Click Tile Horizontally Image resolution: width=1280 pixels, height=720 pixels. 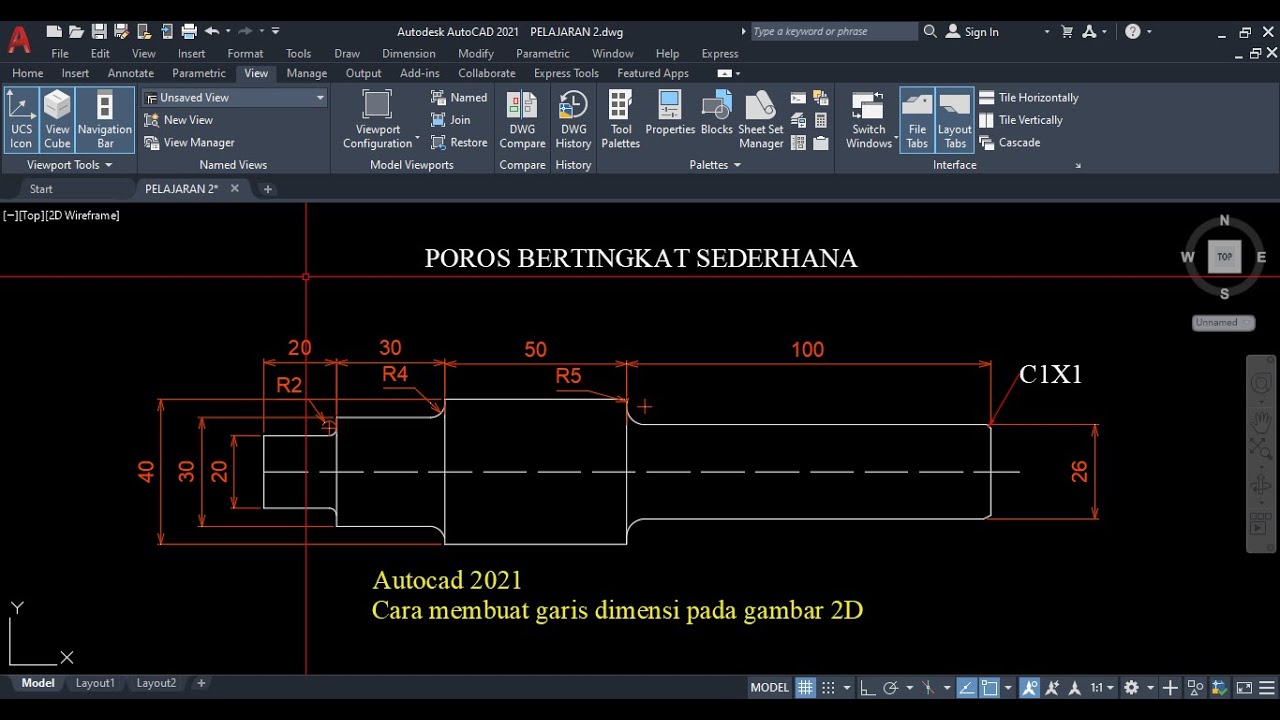coord(1029,97)
